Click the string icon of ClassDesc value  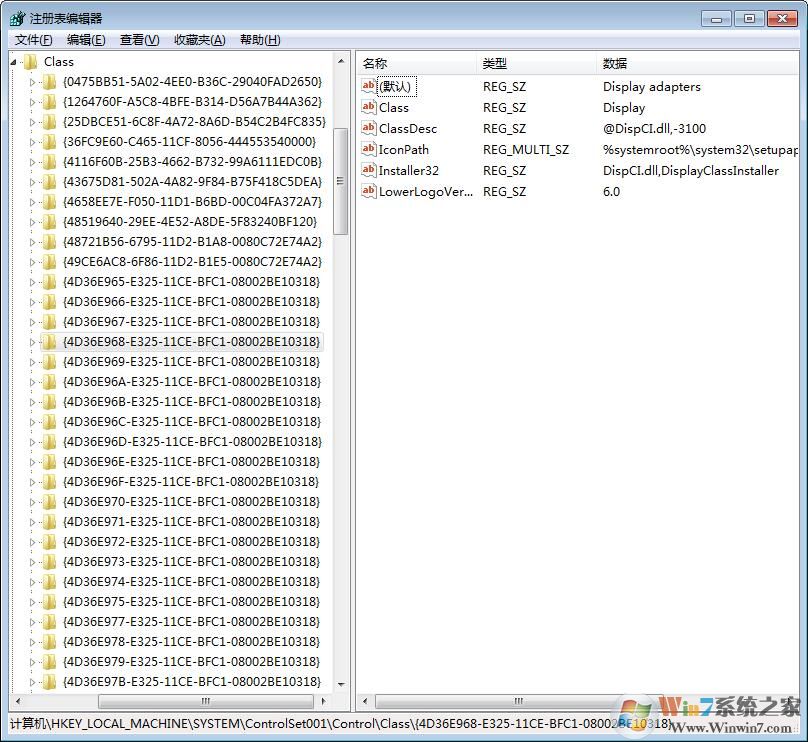(368, 128)
